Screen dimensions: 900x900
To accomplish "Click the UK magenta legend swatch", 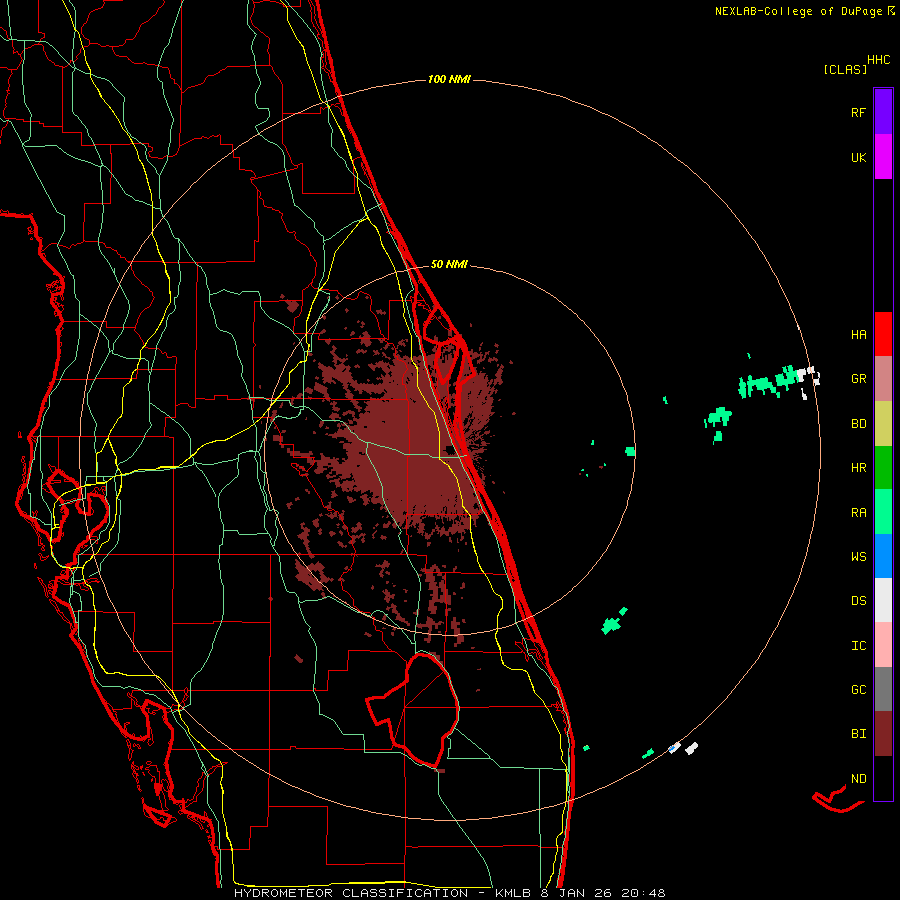I will tap(883, 157).
